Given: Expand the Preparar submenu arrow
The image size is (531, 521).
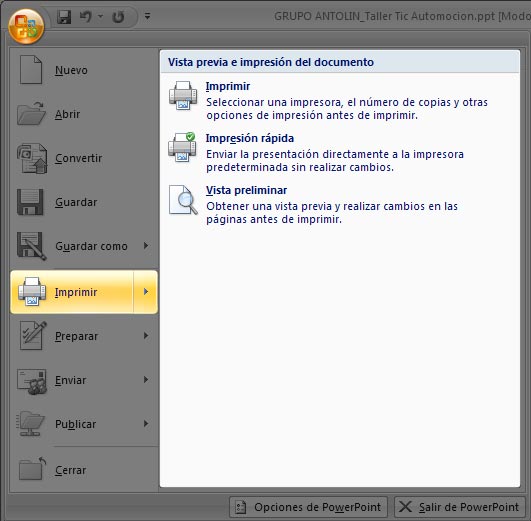Looking at the screenshot, I should [146, 336].
